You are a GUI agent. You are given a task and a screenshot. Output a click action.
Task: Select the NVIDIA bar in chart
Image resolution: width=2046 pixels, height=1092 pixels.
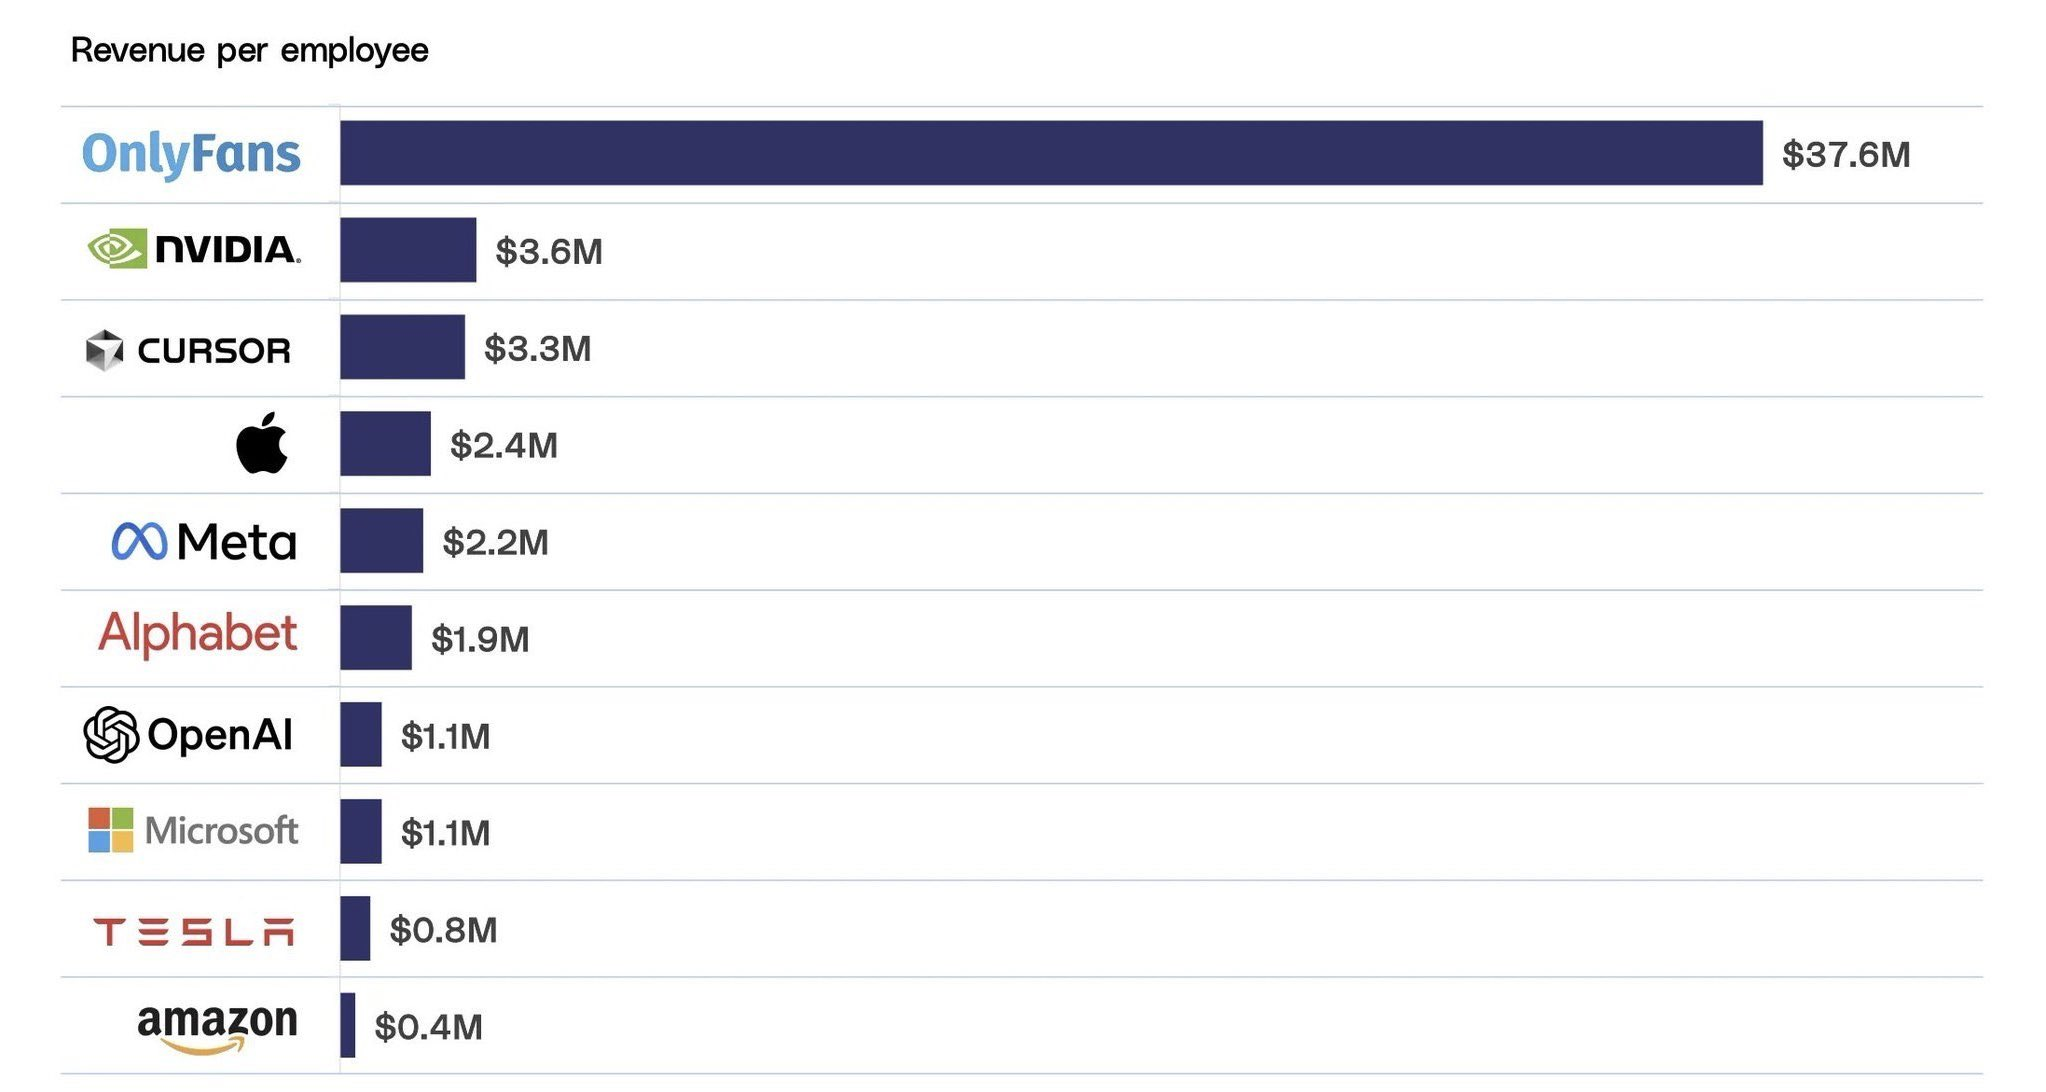(x=408, y=250)
